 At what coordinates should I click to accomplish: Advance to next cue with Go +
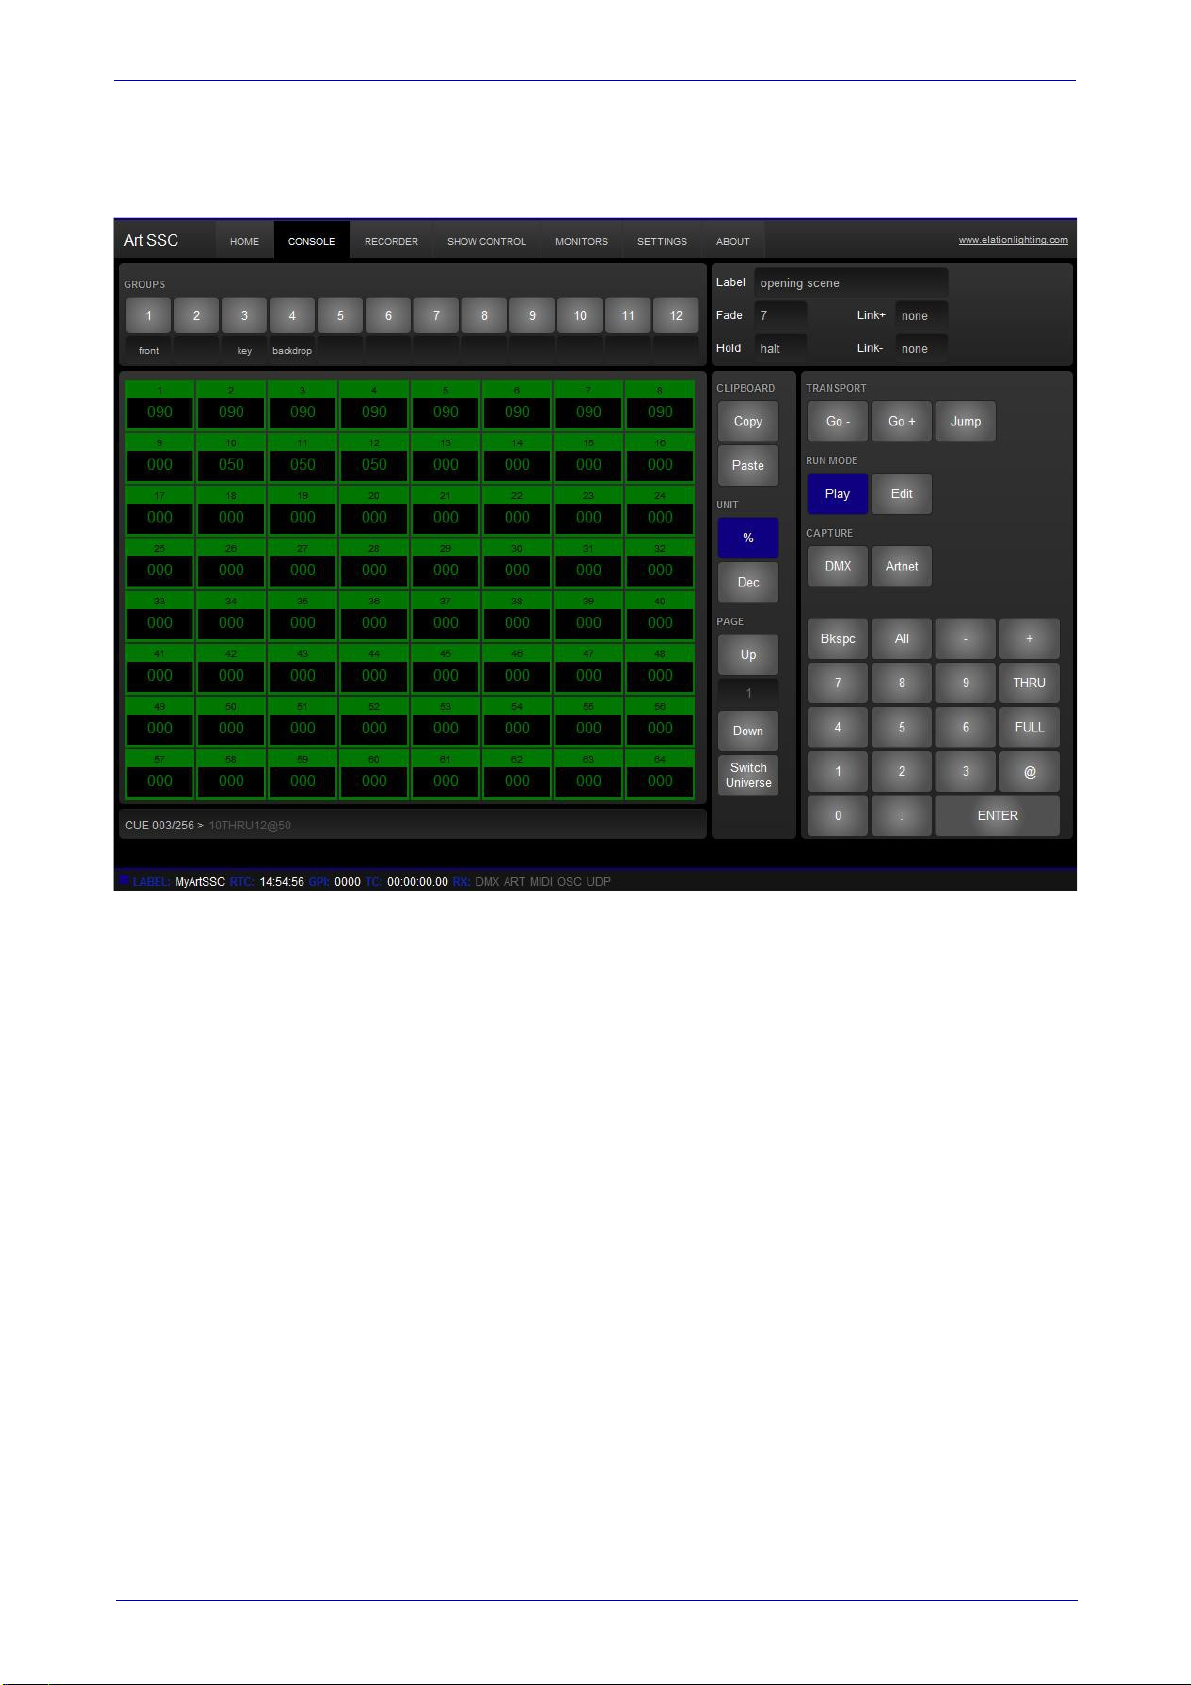click(901, 421)
